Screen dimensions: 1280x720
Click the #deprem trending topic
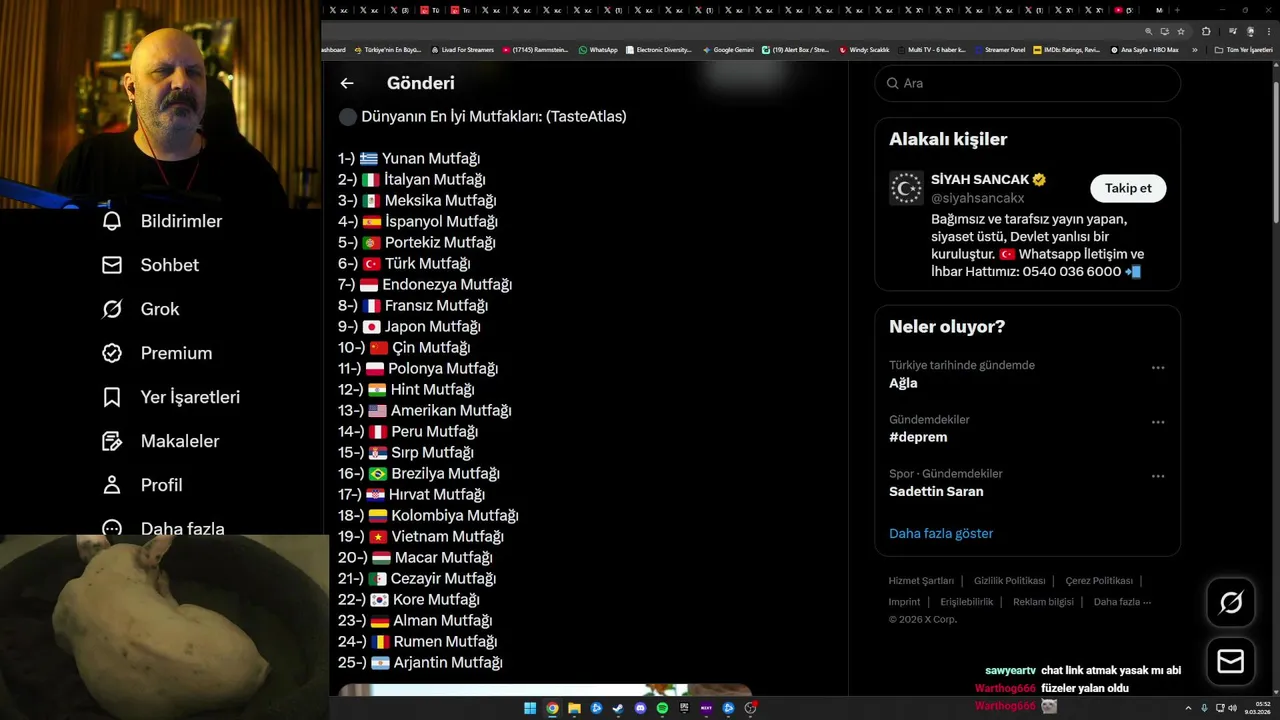tap(918, 437)
